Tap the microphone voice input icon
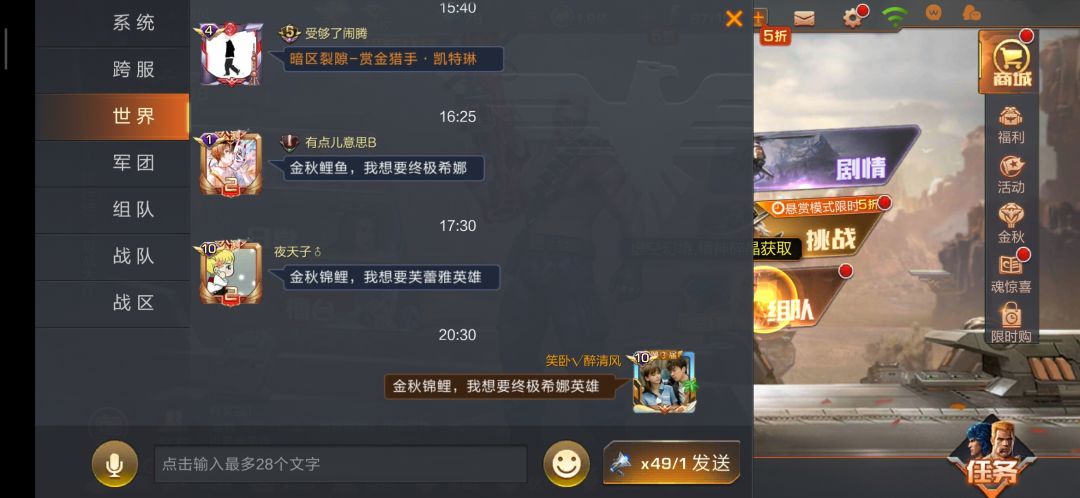 [x=114, y=464]
